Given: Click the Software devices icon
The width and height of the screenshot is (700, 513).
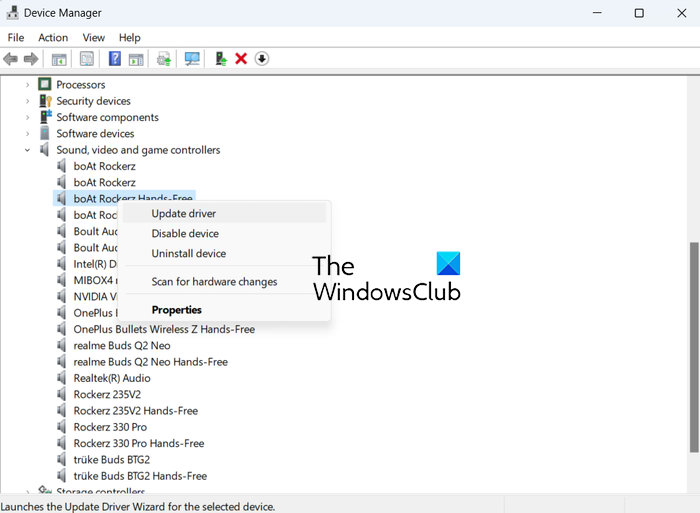Looking at the screenshot, I should click(45, 133).
